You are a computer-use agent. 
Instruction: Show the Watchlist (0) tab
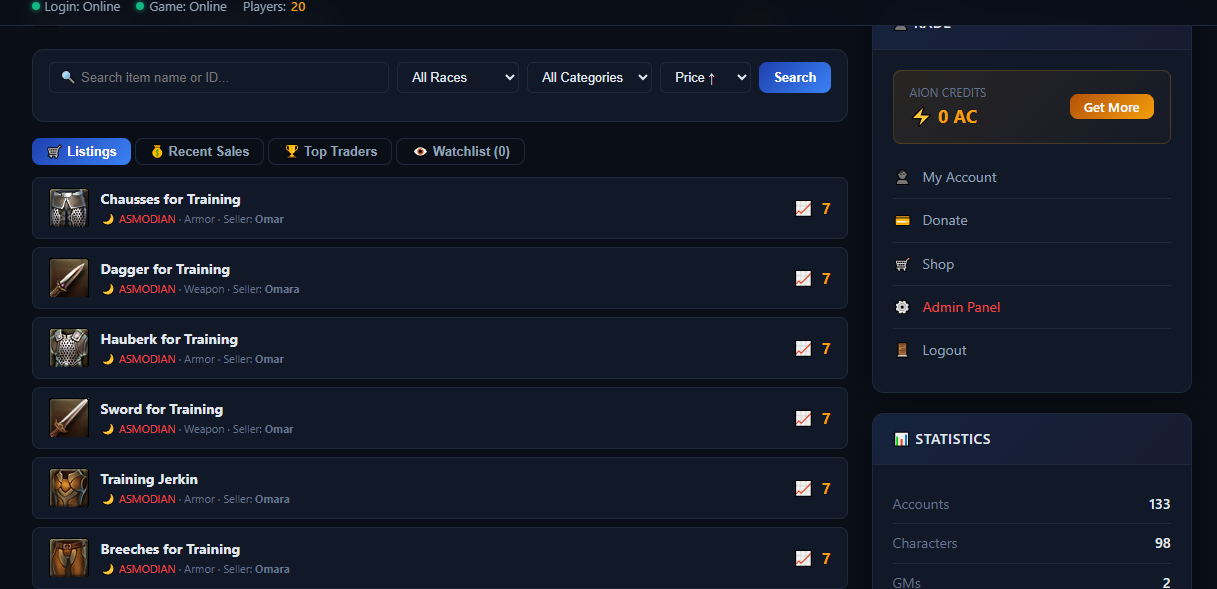461,151
